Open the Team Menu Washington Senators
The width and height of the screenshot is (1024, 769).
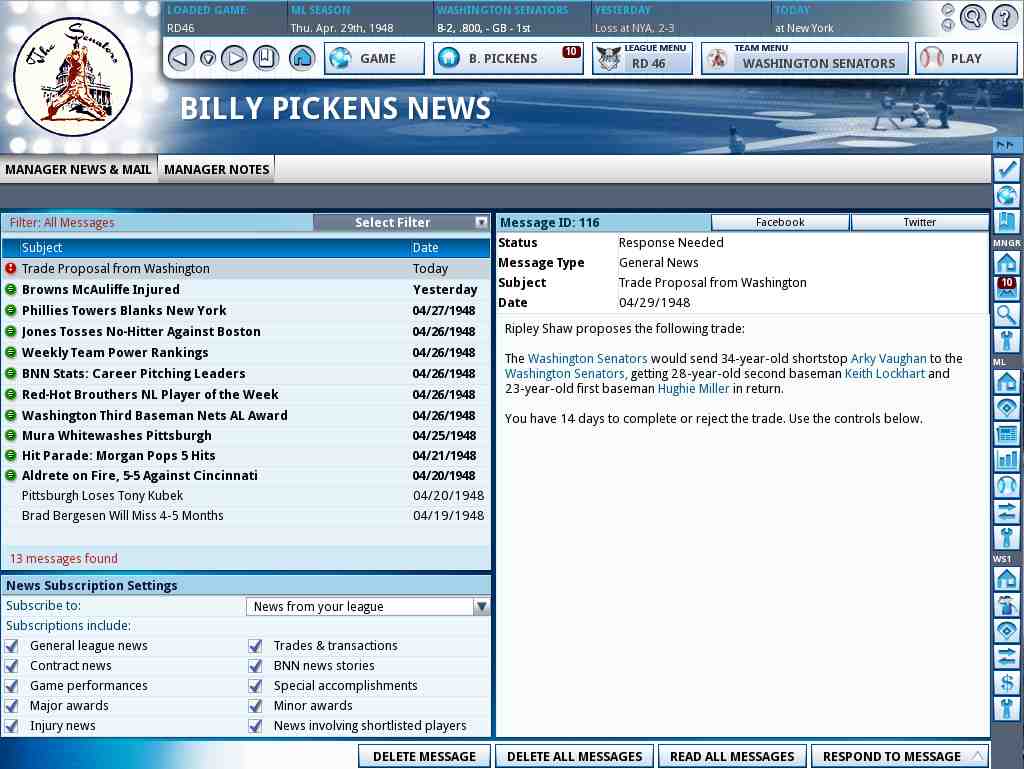click(805, 59)
